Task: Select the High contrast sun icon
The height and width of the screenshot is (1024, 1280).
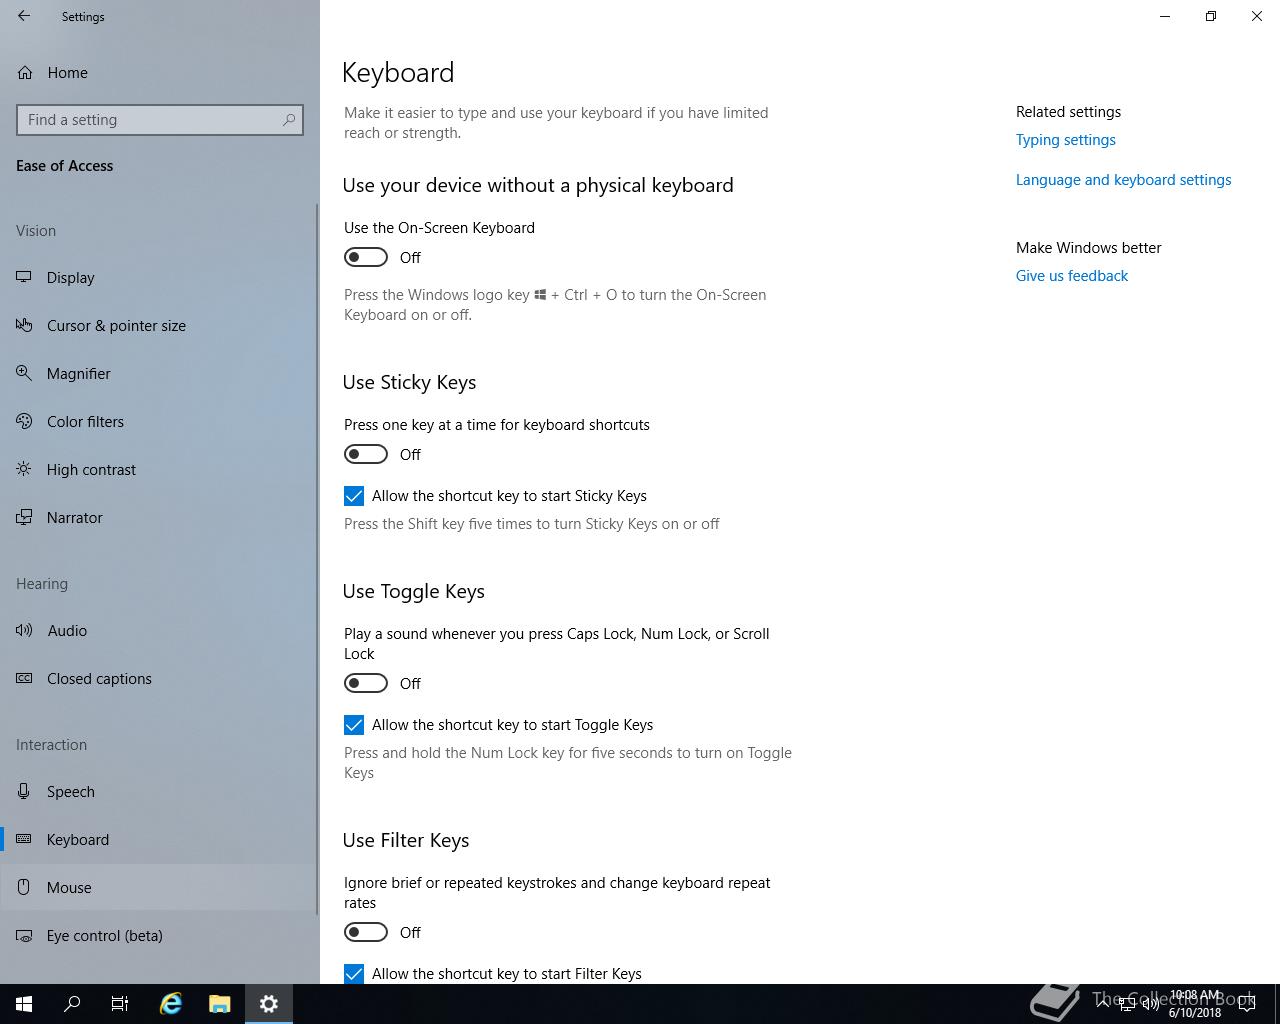Action: [x=24, y=469]
